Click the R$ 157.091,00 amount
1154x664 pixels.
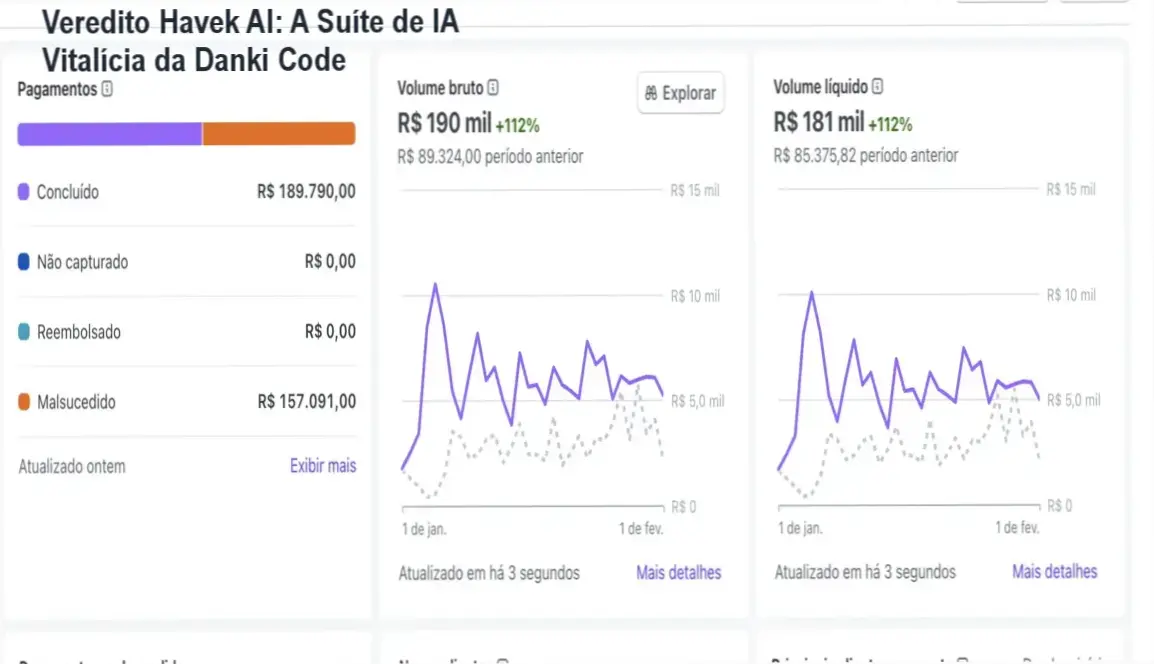[307, 401]
